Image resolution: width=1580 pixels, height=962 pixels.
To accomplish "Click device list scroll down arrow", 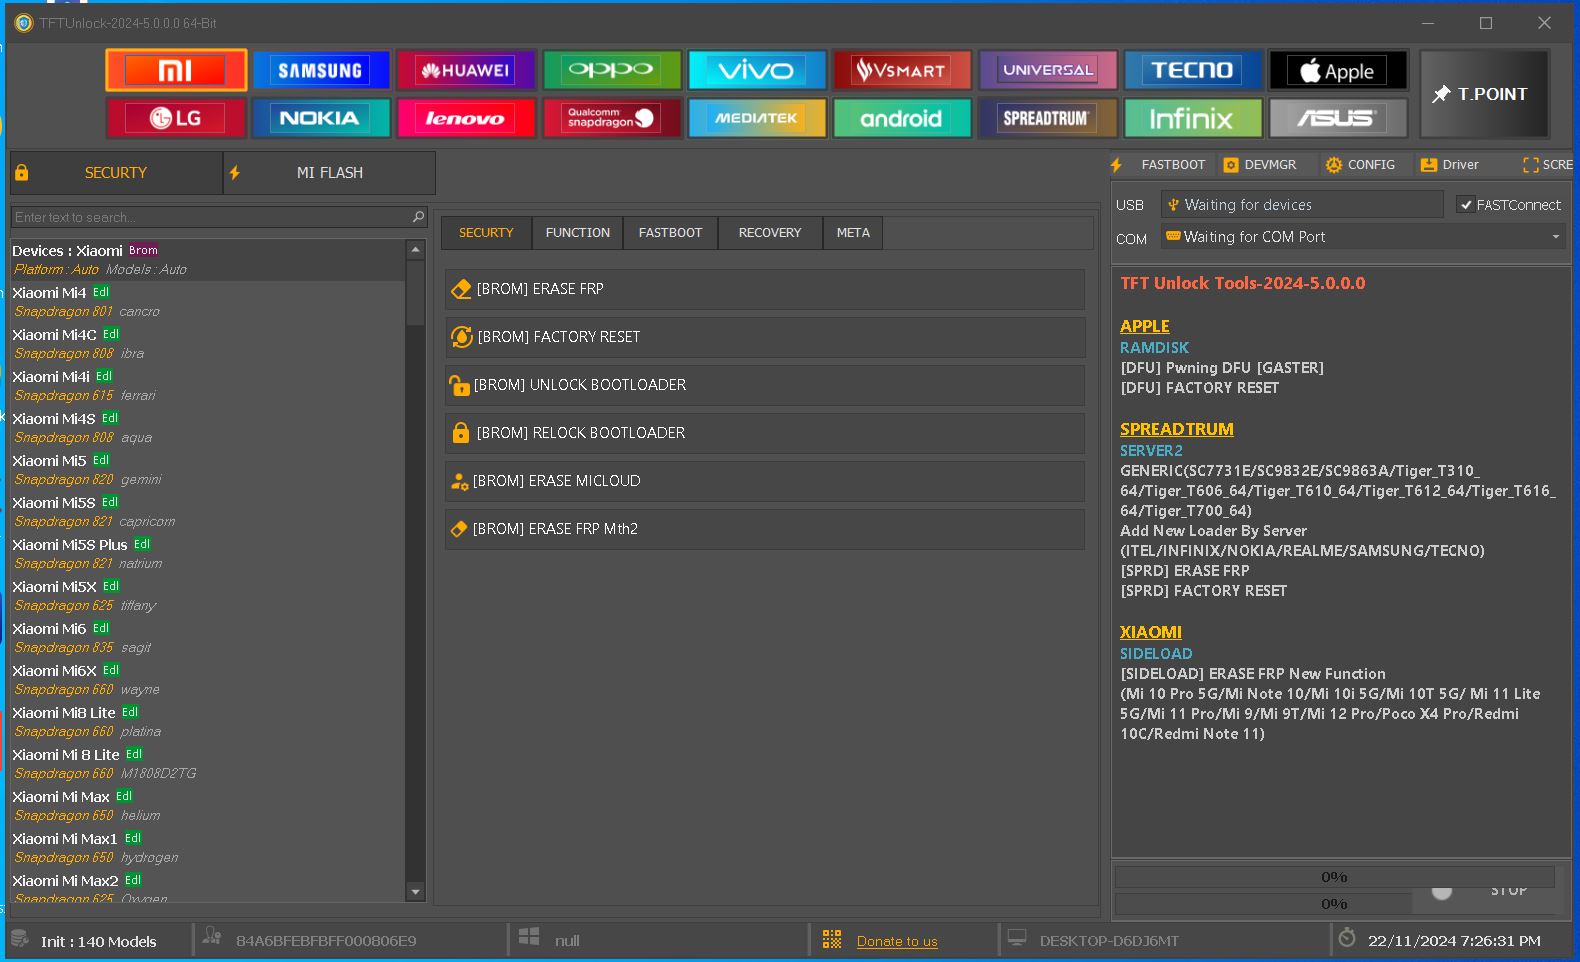I will (416, 892).
